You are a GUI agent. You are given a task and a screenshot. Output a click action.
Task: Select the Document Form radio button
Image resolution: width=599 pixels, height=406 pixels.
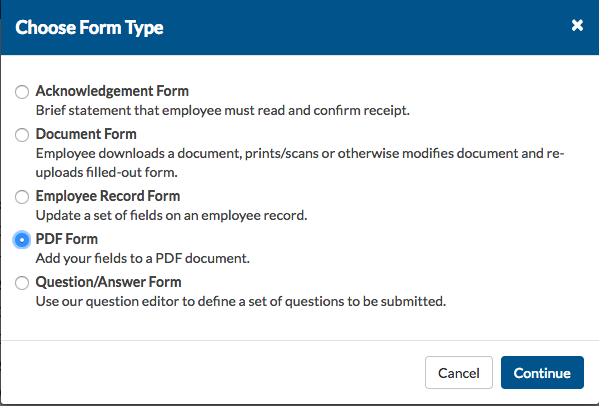(22, 135)
